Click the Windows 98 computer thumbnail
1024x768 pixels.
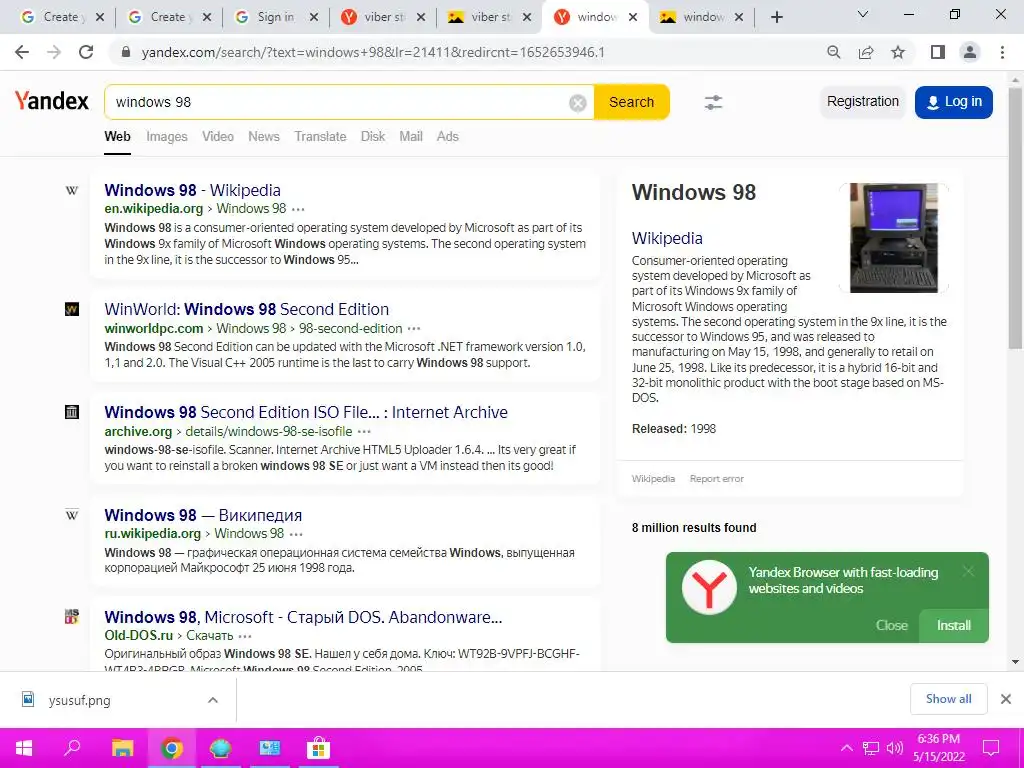[893, 238]
